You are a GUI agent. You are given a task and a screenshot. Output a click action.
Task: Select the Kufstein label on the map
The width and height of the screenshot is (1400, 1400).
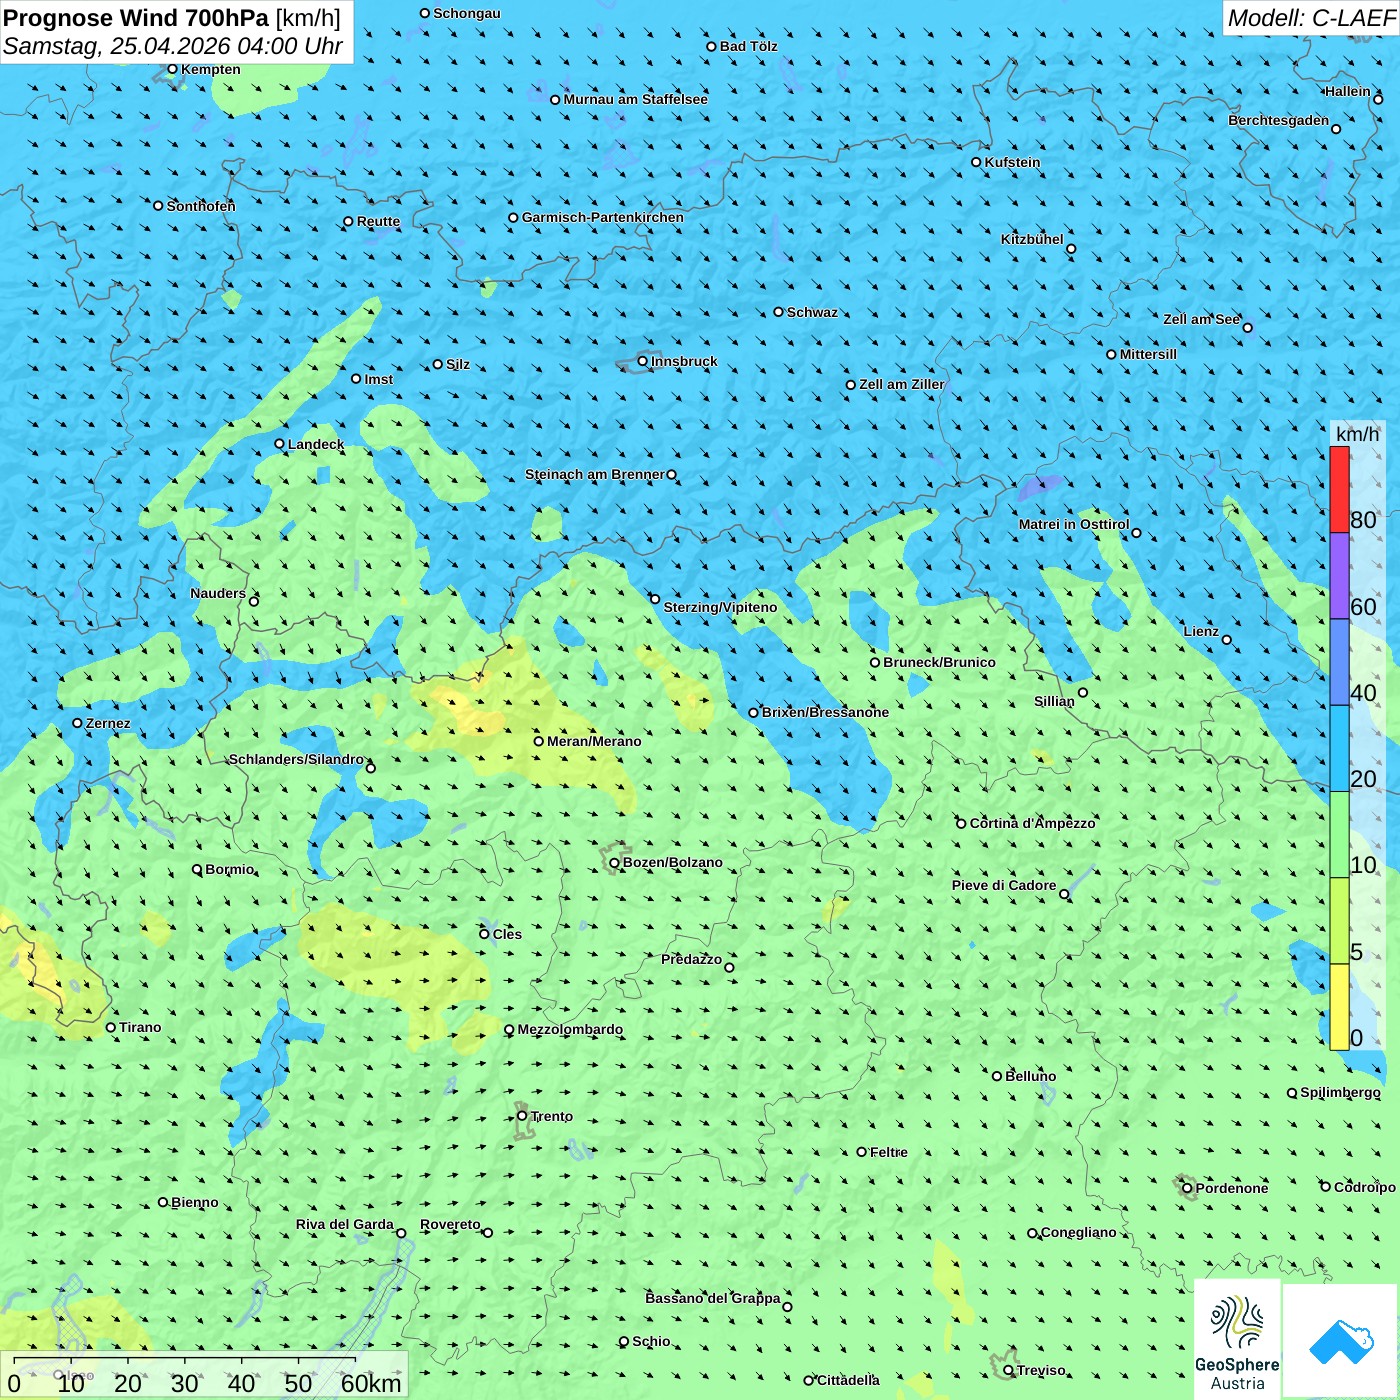[1012, 162]
